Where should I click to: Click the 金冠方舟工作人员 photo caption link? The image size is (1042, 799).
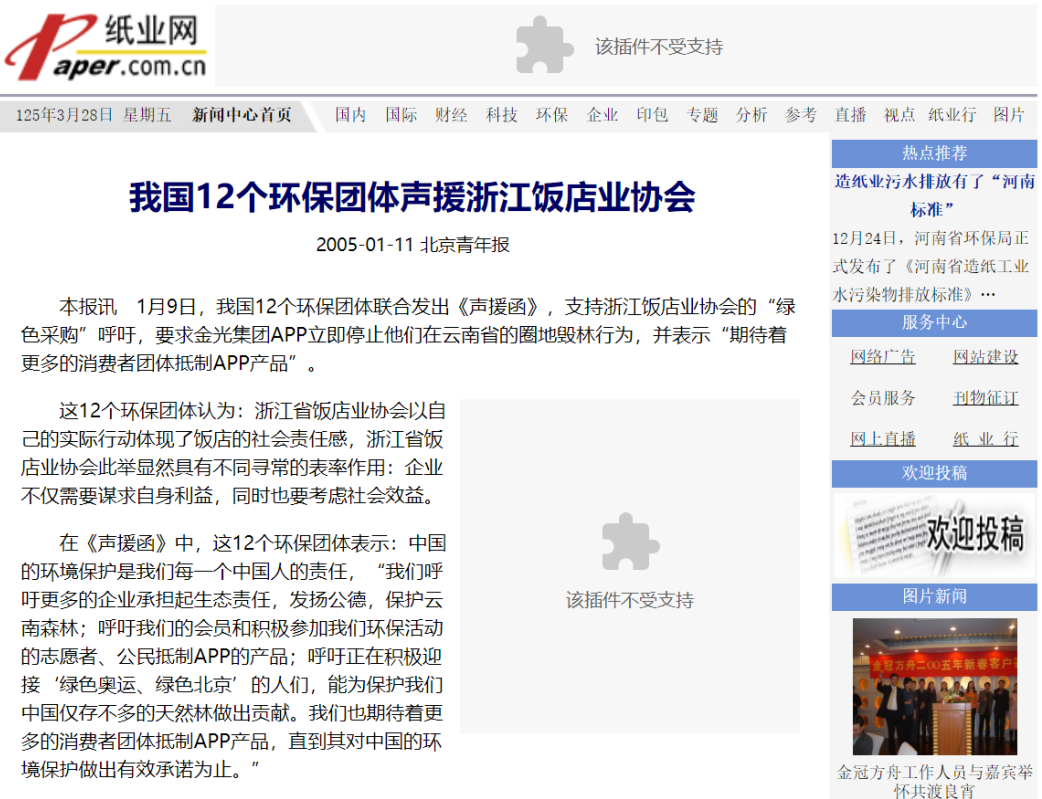click(x=934, y=781)
